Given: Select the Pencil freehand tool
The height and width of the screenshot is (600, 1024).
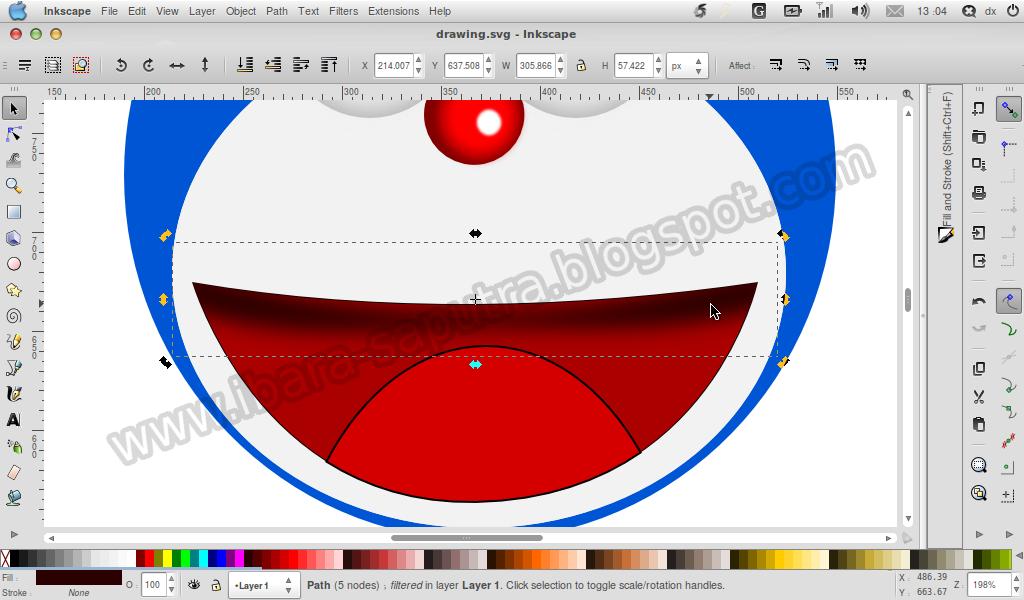Looking at the screenshot, I should [x=14, y=341].
